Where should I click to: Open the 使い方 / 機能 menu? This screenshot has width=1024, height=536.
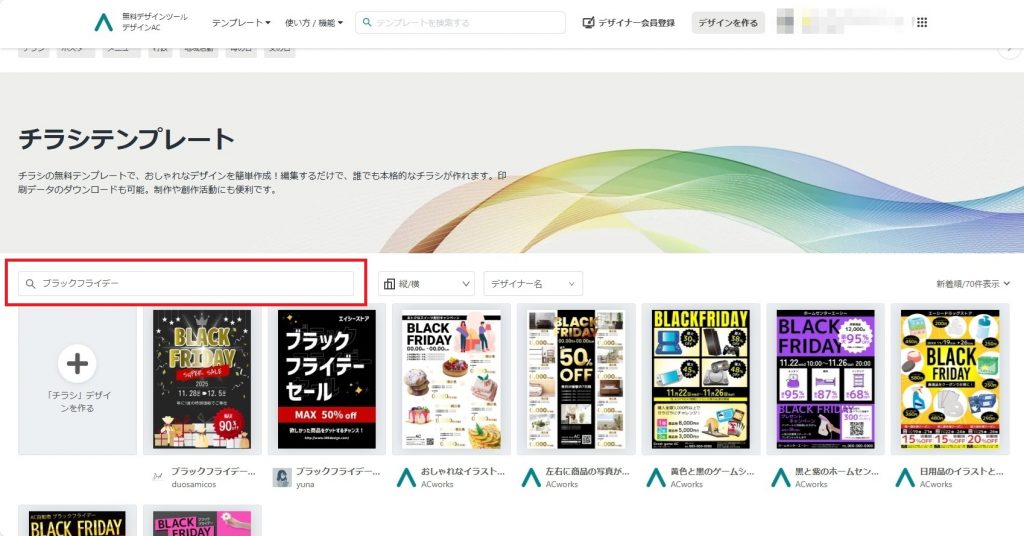pos(313,23)
